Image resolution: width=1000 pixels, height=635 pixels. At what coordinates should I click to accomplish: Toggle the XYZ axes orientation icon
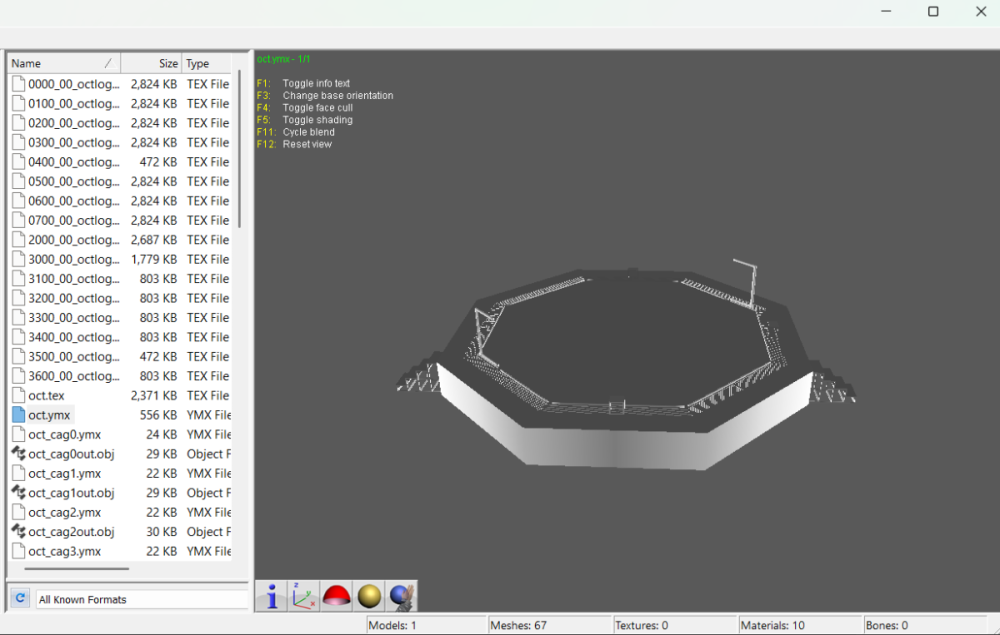(304, 596)
